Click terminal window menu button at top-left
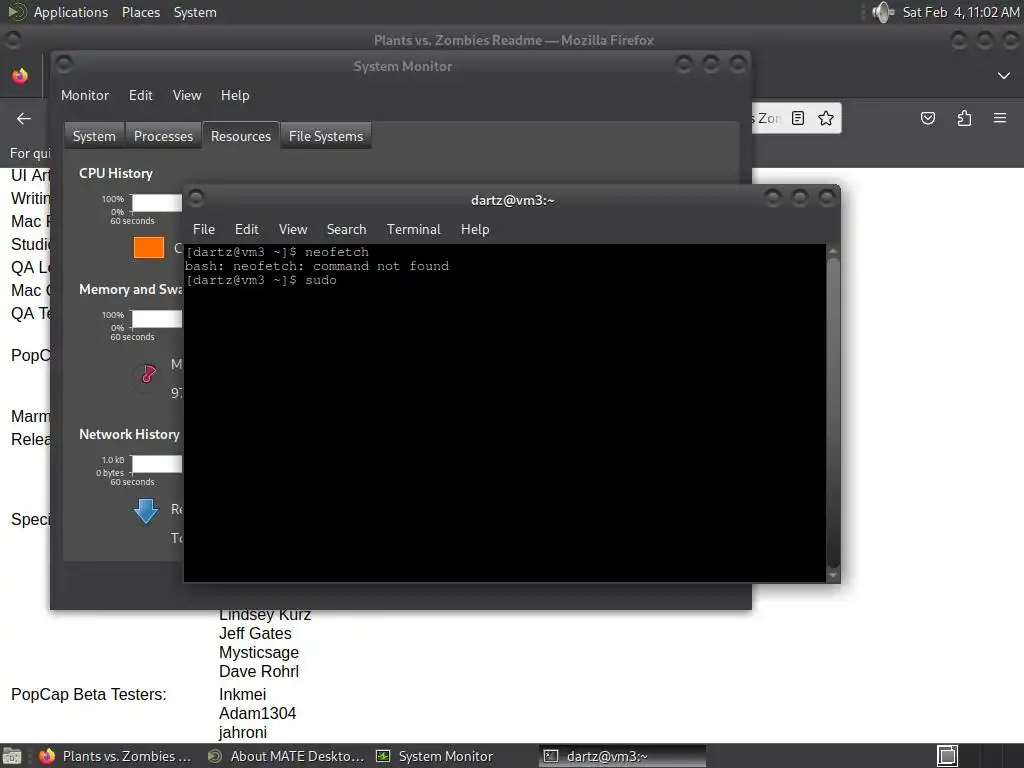This screenshot has height=768, width=1024. [196, 197]
